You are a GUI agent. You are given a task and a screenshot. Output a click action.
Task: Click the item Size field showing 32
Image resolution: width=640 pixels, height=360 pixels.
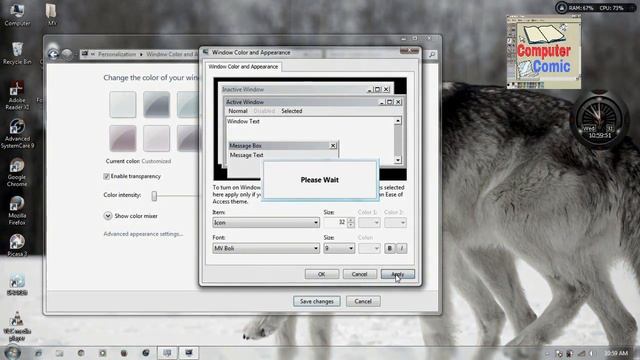tap(335, 222)
